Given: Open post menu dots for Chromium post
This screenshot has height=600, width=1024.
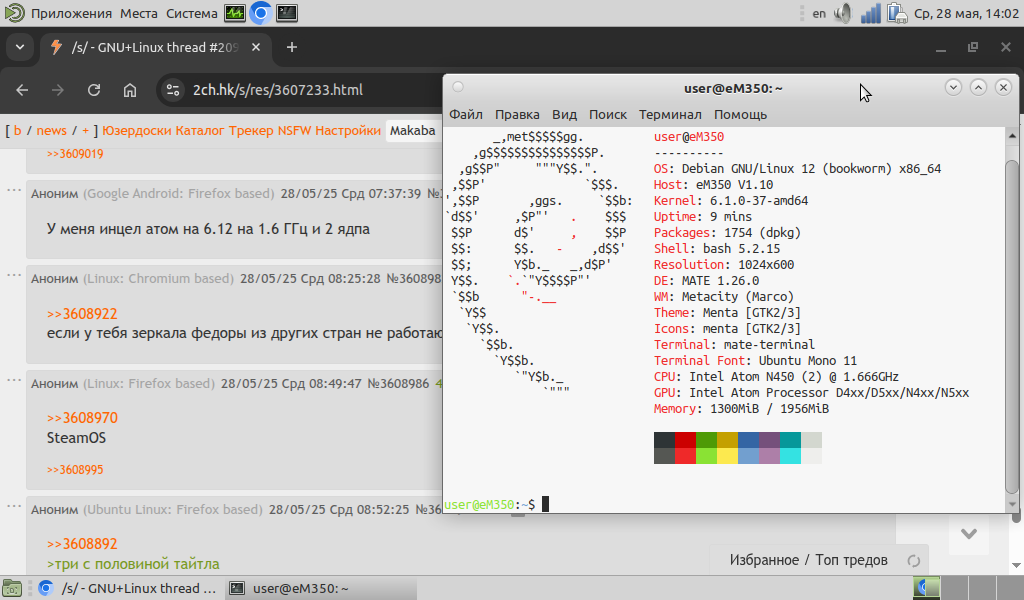Looking at the screenshot, I should [14, 275].
